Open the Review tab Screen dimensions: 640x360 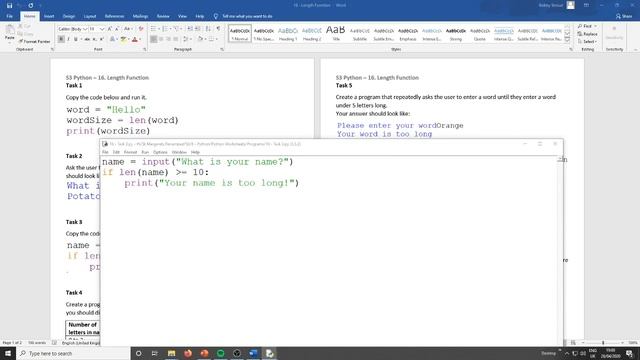coord(163,16)
